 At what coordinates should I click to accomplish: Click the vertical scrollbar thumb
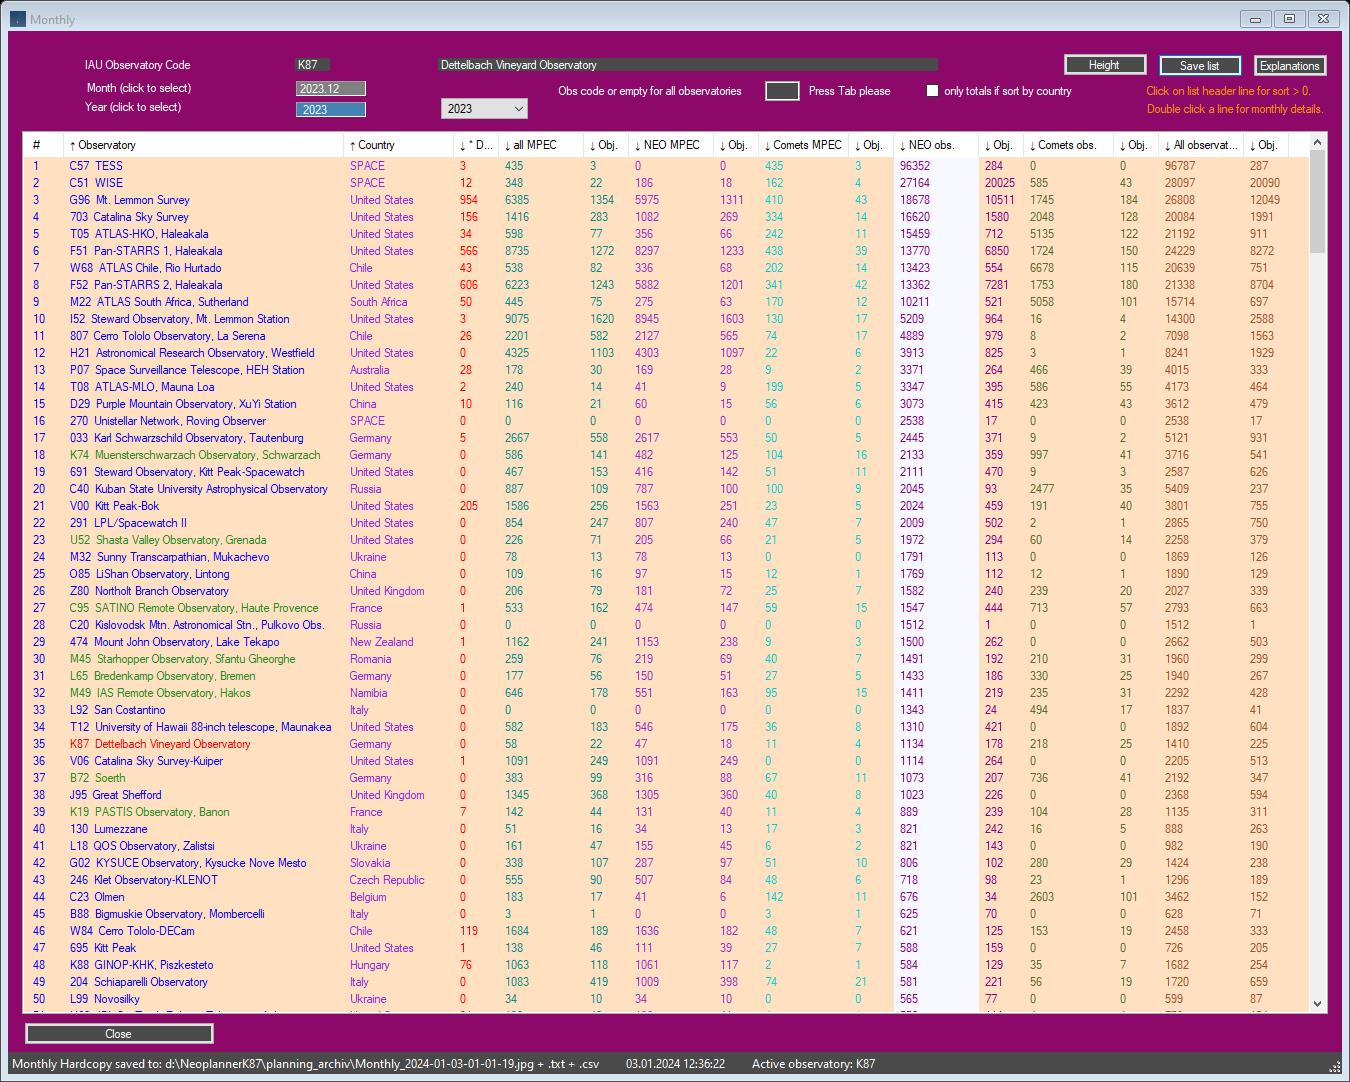(1317, 203)
